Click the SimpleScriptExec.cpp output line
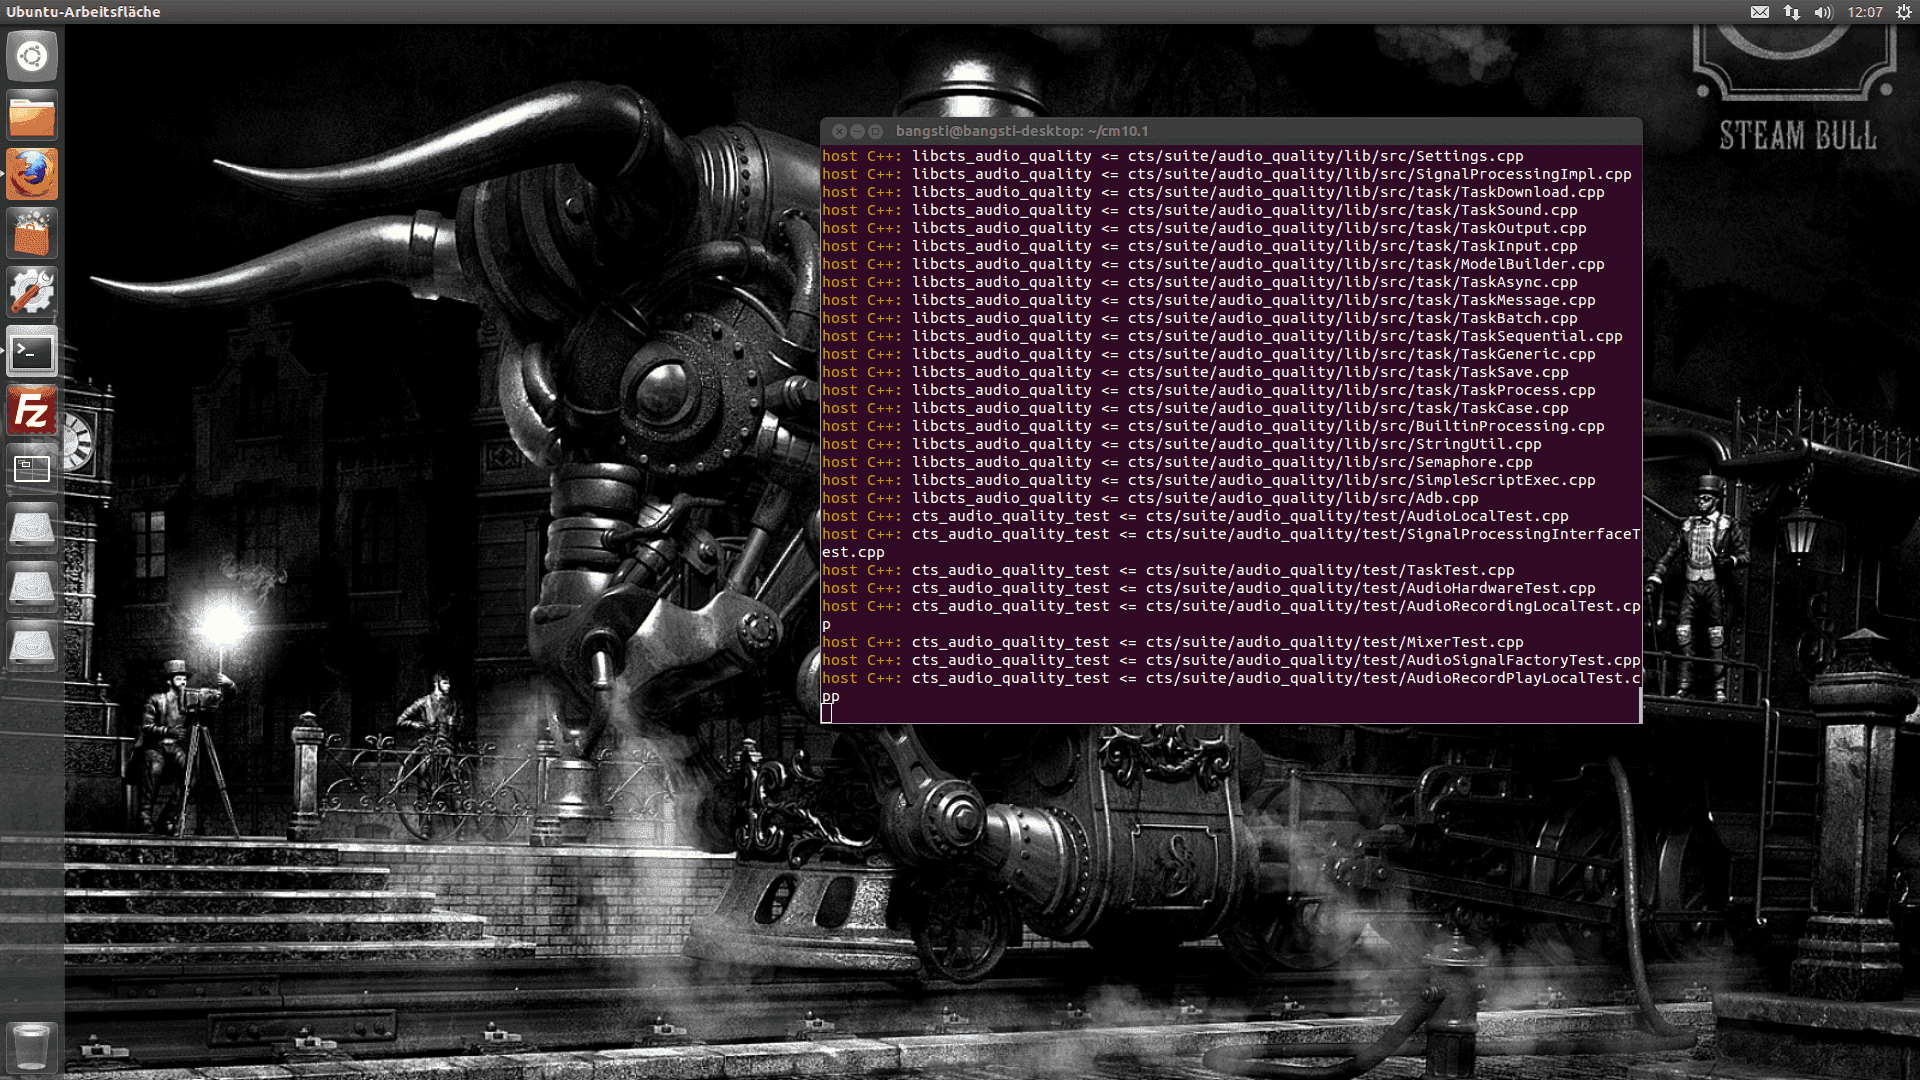1920x1080 pixels. click(x=1208, y=480)
